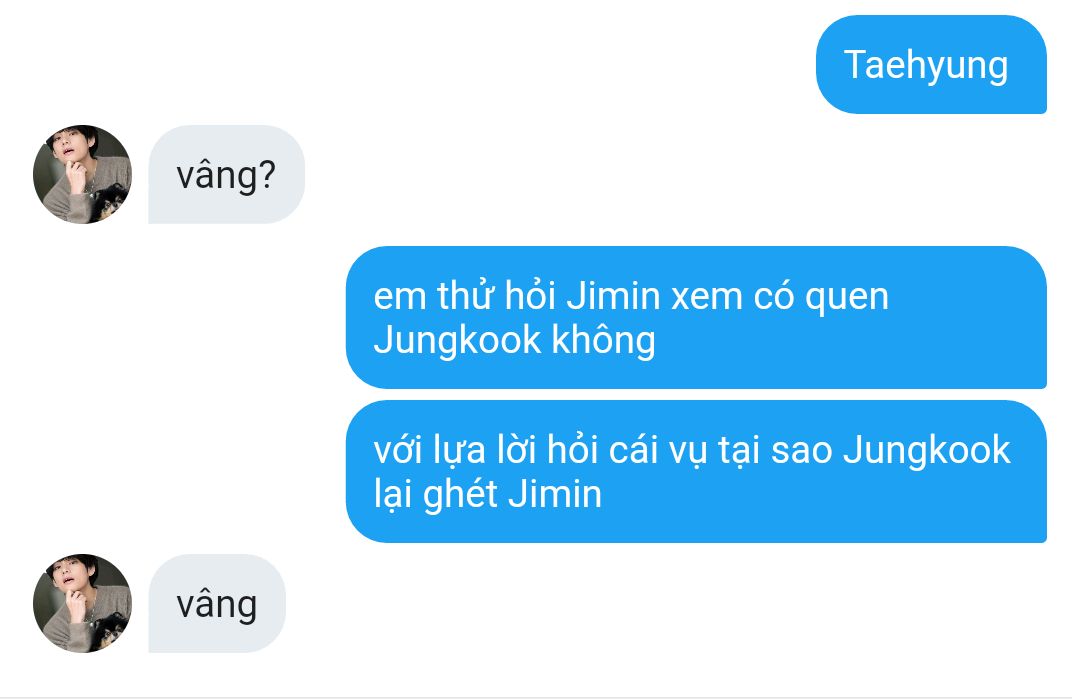
Task: Open the avatar beside the last "vâng" reply
Action: (x=82, y=603)
